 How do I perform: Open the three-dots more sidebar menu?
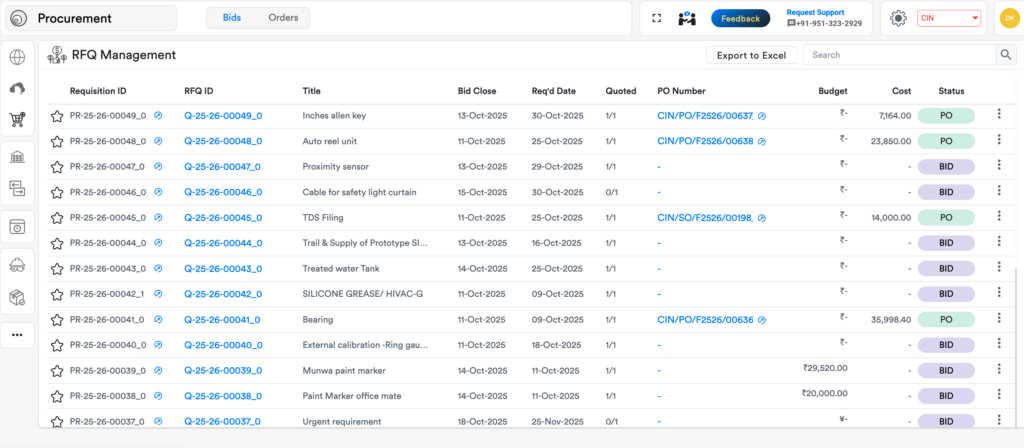(17, 335)
